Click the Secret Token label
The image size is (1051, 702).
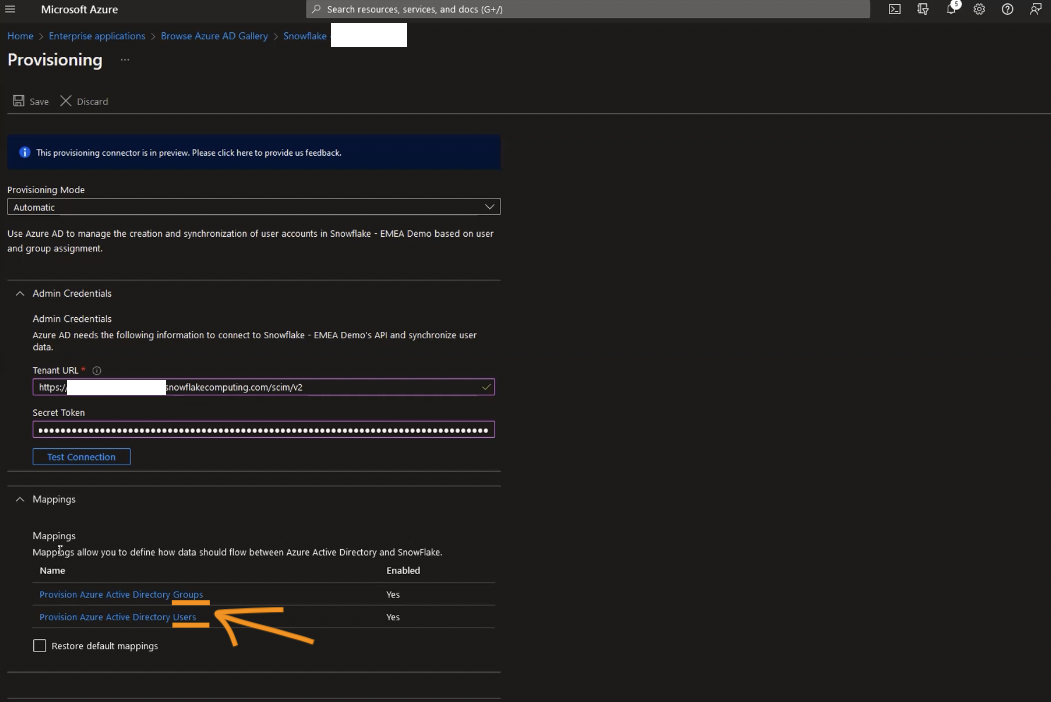pyautogui.click(x=59, y=412)
